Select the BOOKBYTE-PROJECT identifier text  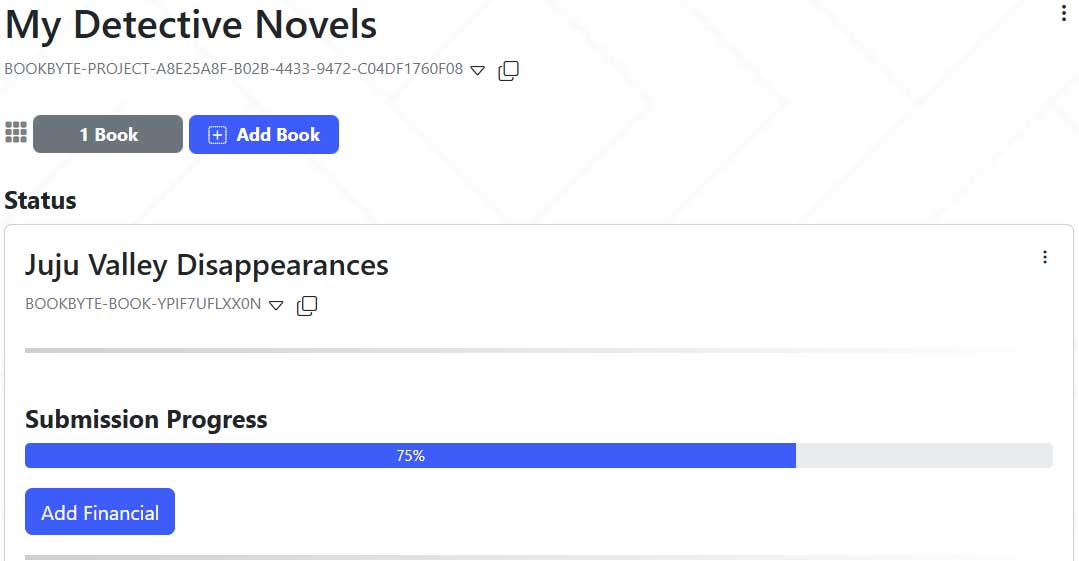coord(234,70)
